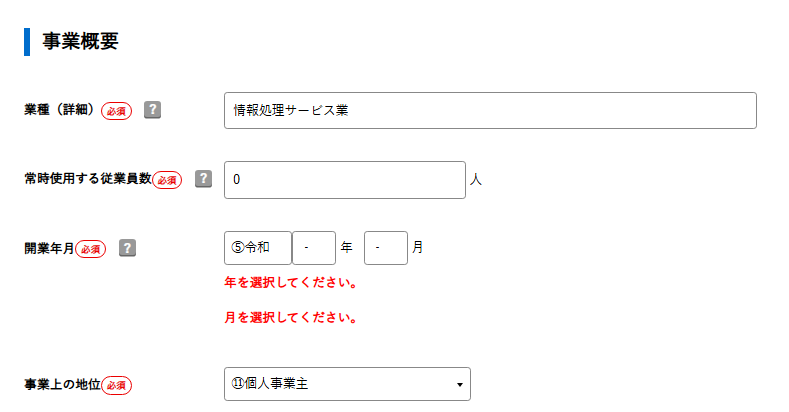Focus the 業種 field containing 情報処理サービス業

pyautogui.click(x=490, y=110)
